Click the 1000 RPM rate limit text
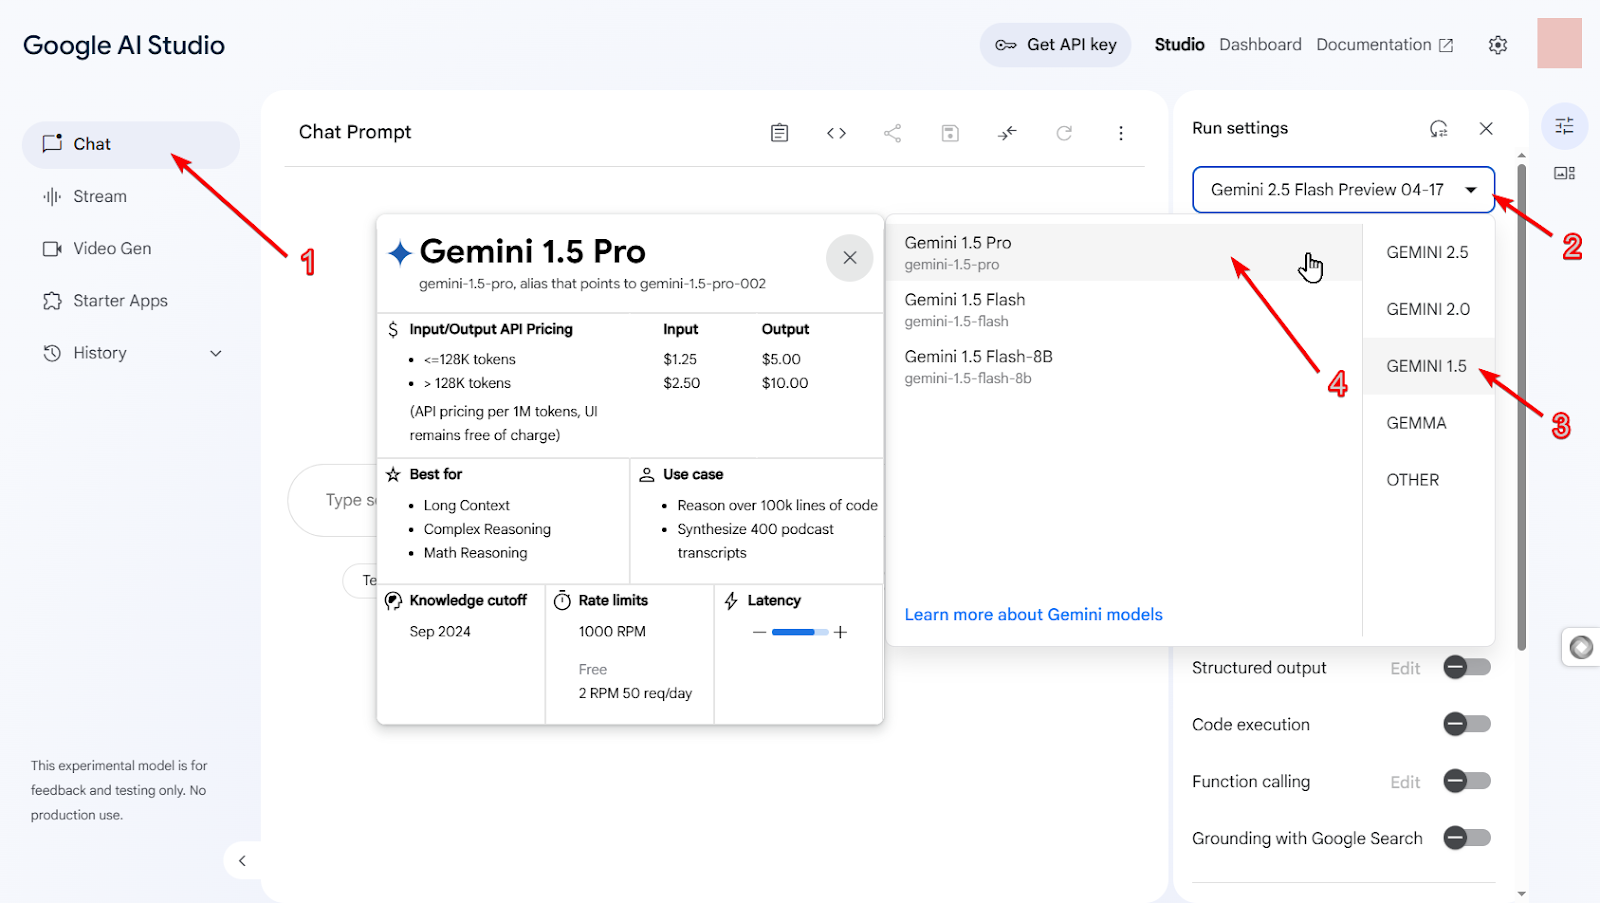This screenshot has height=903, width=1600. click(x=612, y=631)
